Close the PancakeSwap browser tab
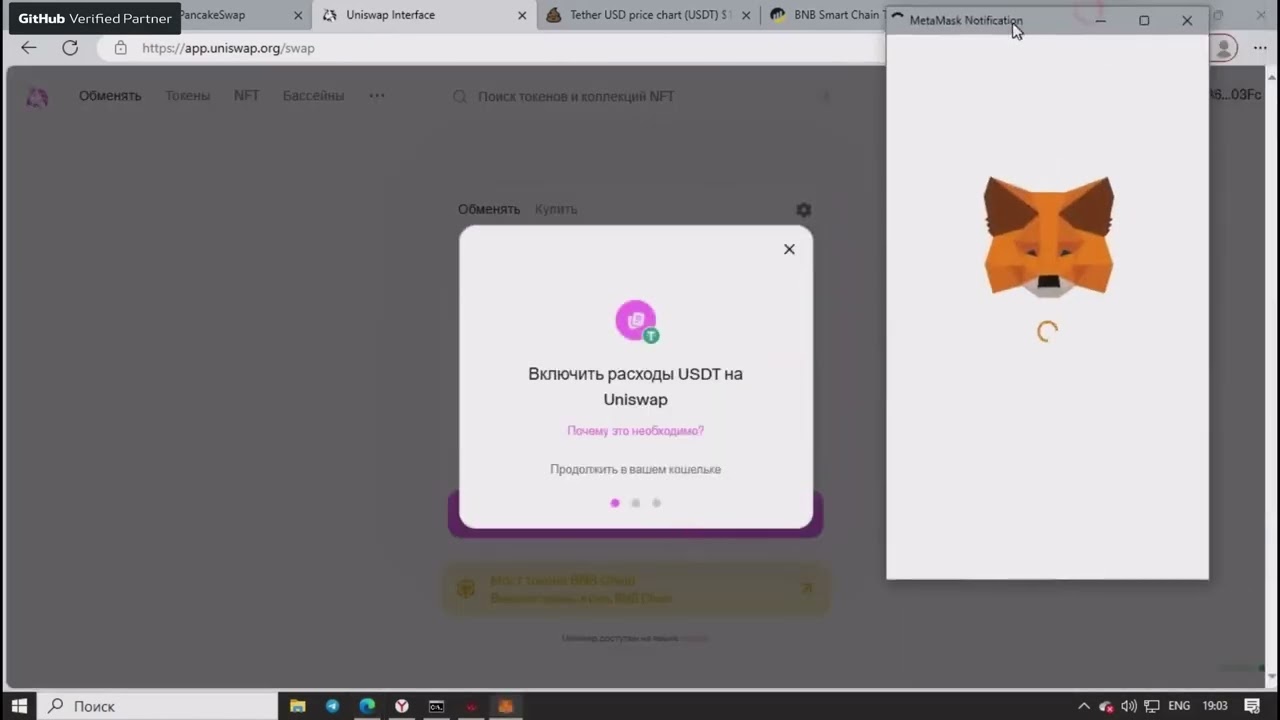Viewport: 1280px width, 720px height. tap(298, 15)
